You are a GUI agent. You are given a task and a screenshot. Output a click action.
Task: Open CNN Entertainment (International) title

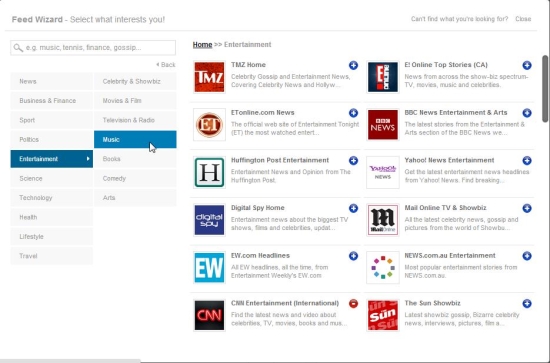tap(285, 303)
